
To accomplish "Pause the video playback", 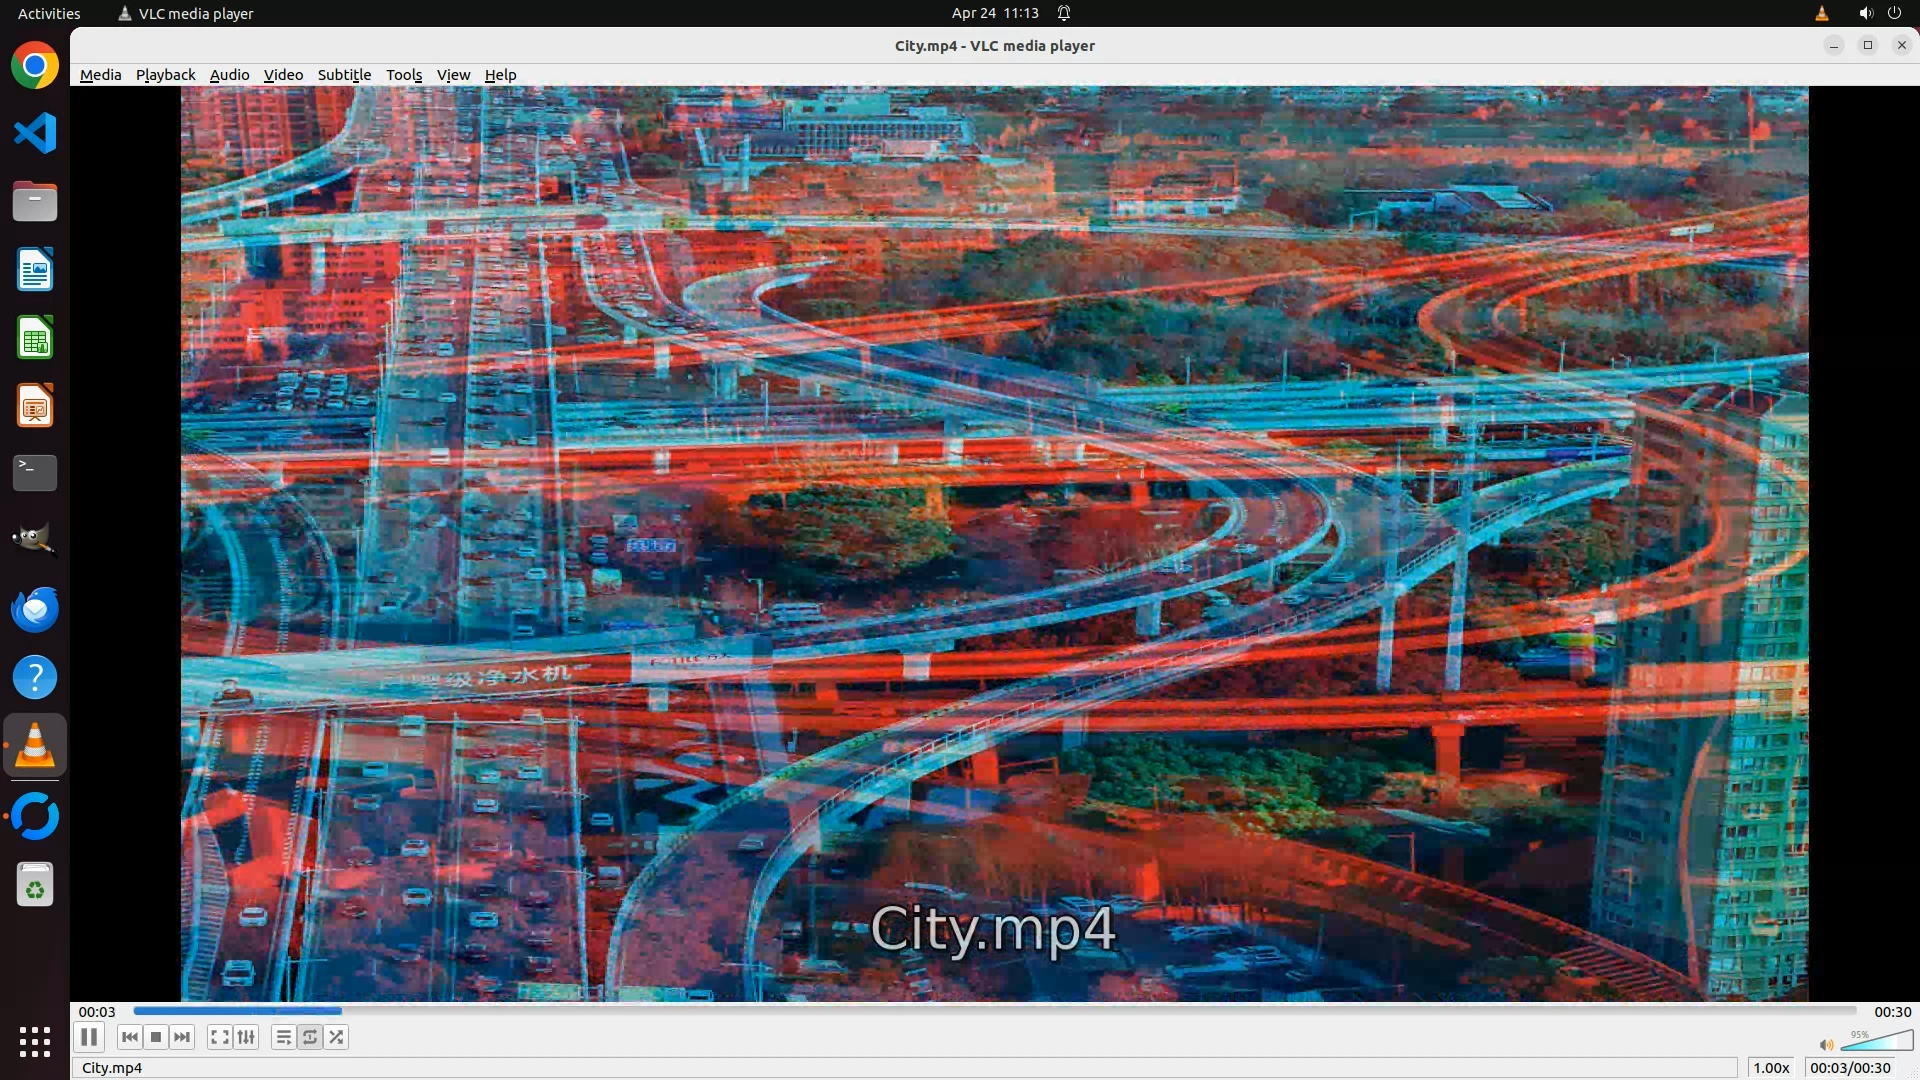I will (89, 1037).
